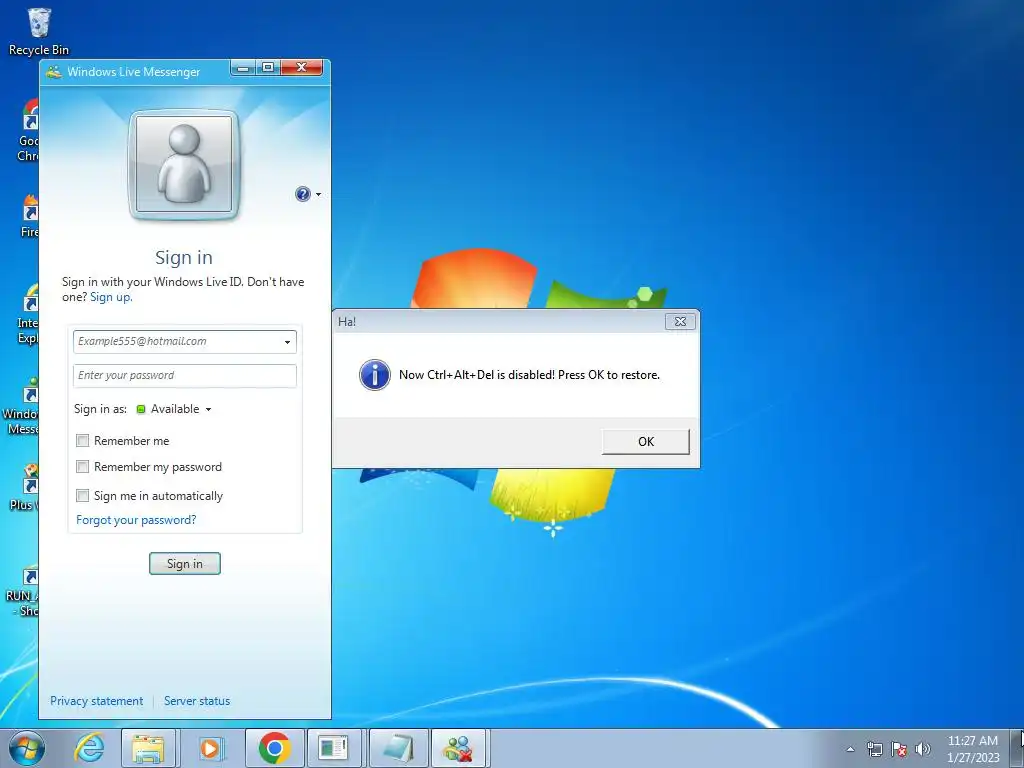
Task: Open the Privacy statement link
Action: [x=97, y=701]
